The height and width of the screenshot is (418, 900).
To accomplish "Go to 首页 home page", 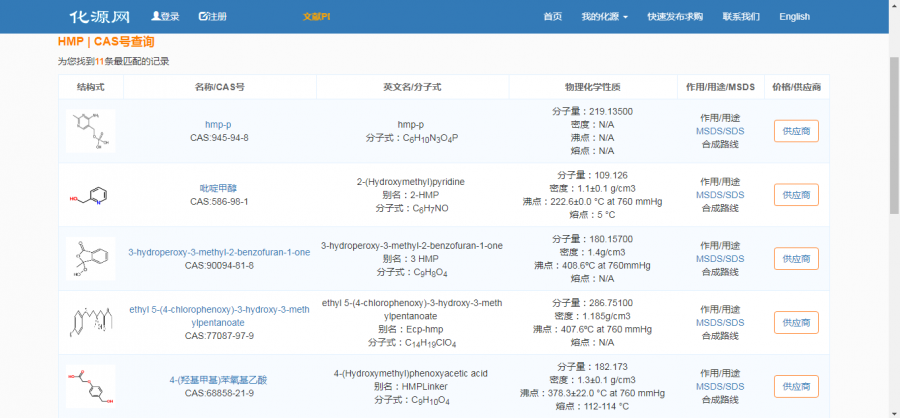I will pos(553,17).
